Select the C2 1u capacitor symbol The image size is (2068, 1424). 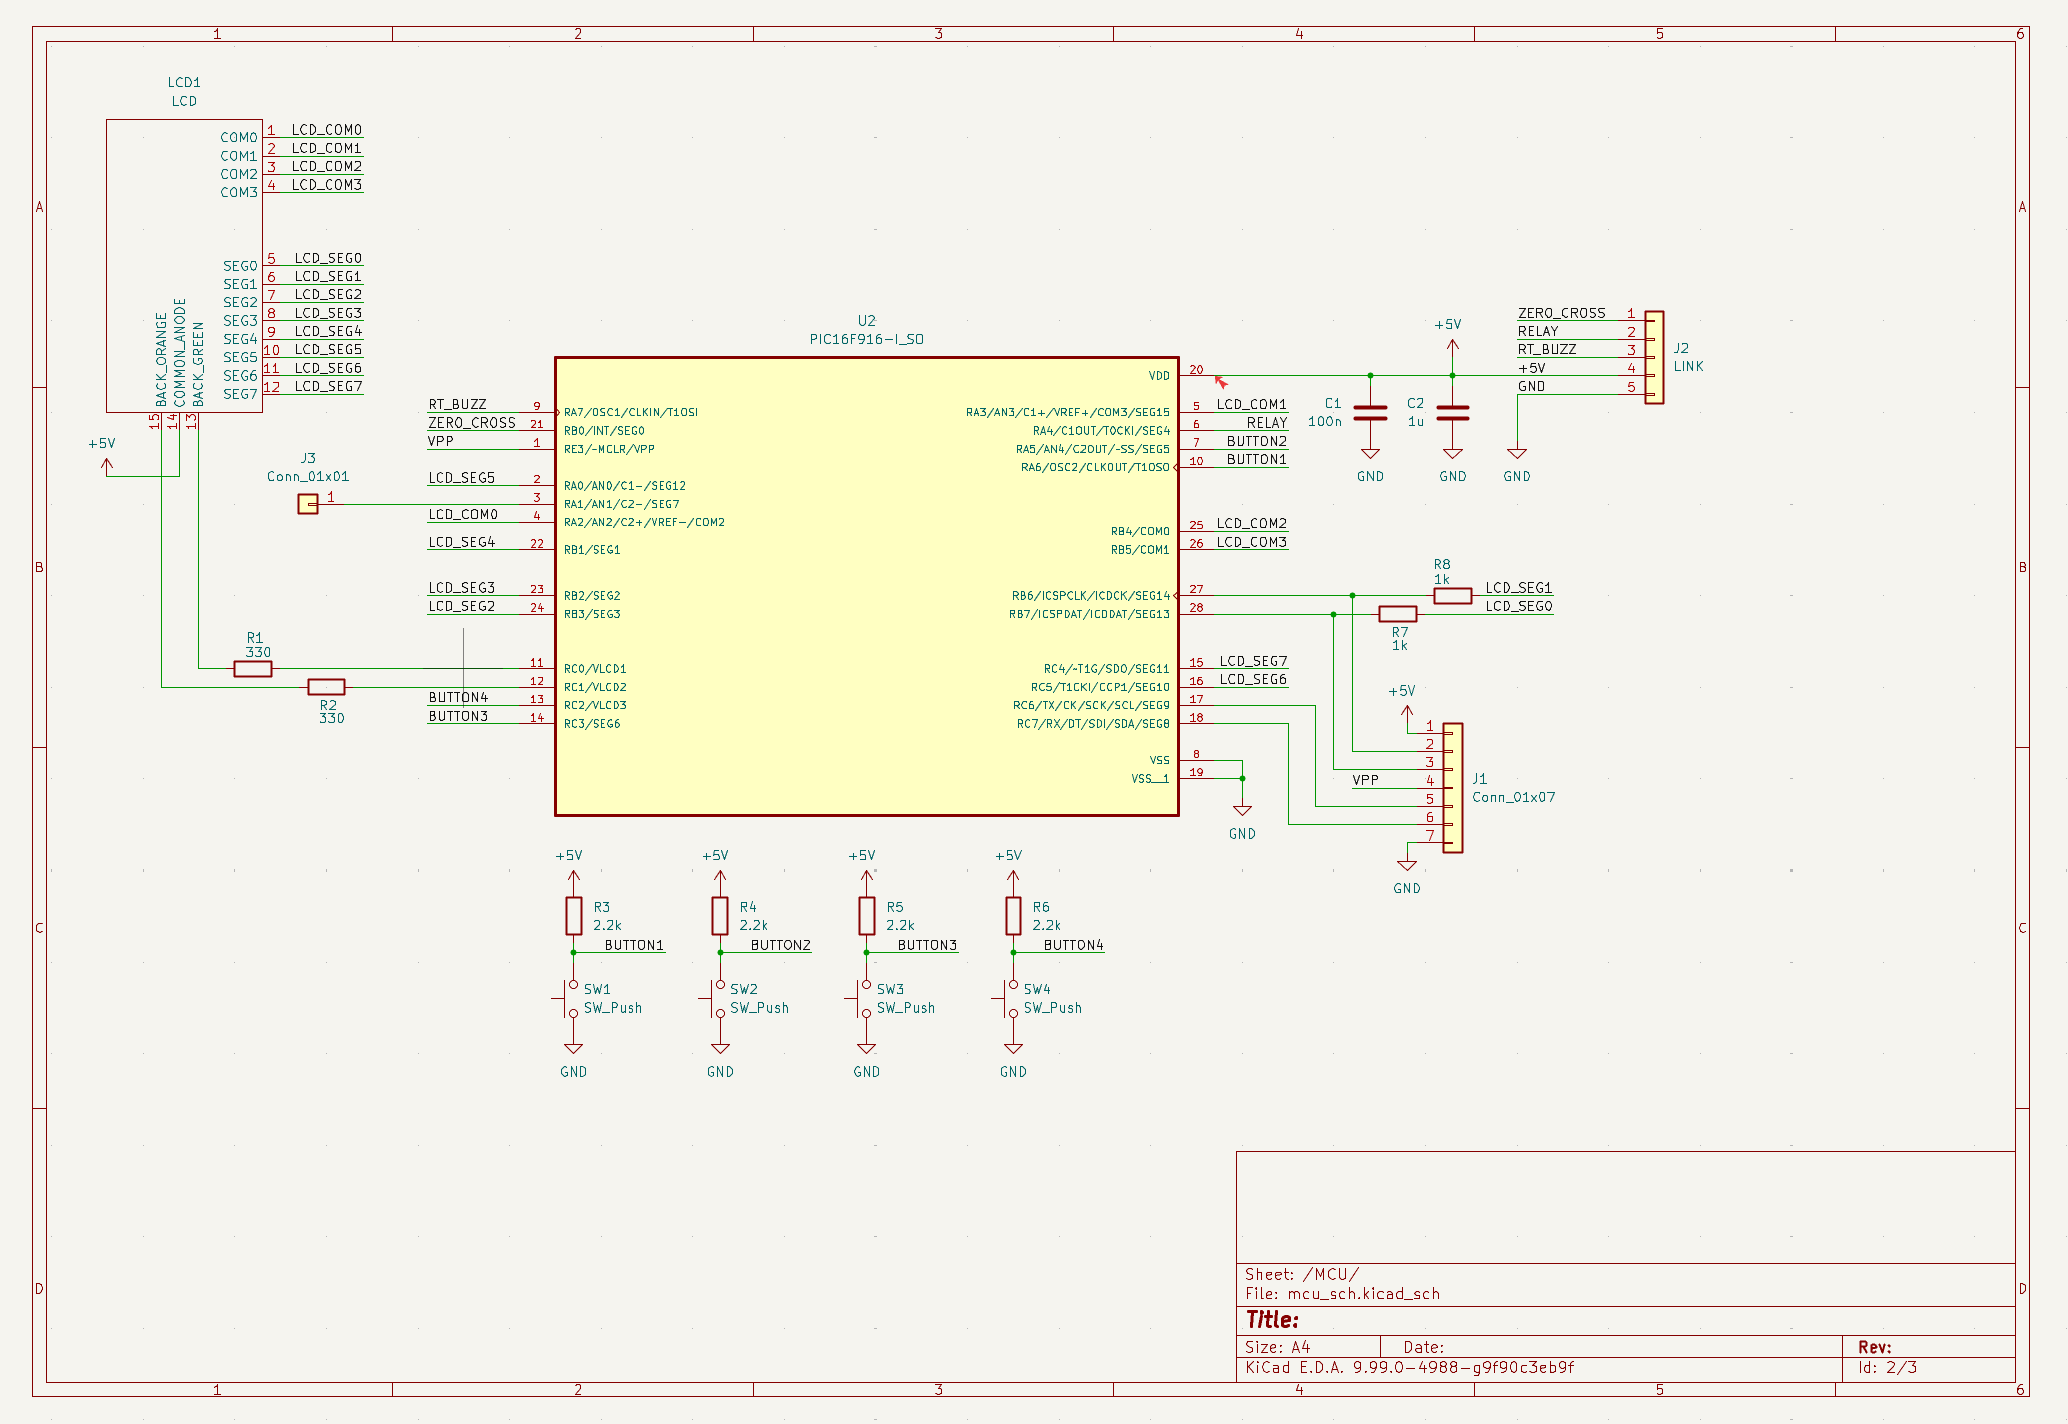pos(1452,412)
